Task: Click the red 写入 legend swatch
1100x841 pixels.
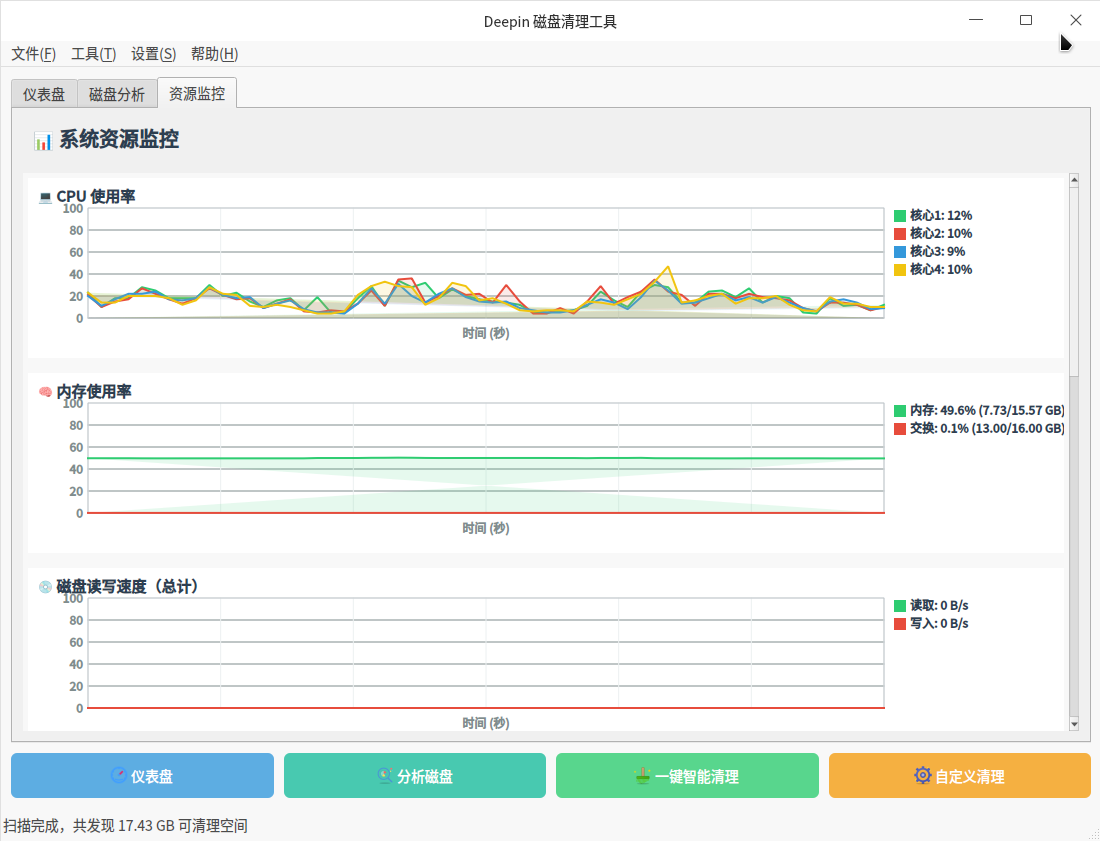Action: [900, 624]
